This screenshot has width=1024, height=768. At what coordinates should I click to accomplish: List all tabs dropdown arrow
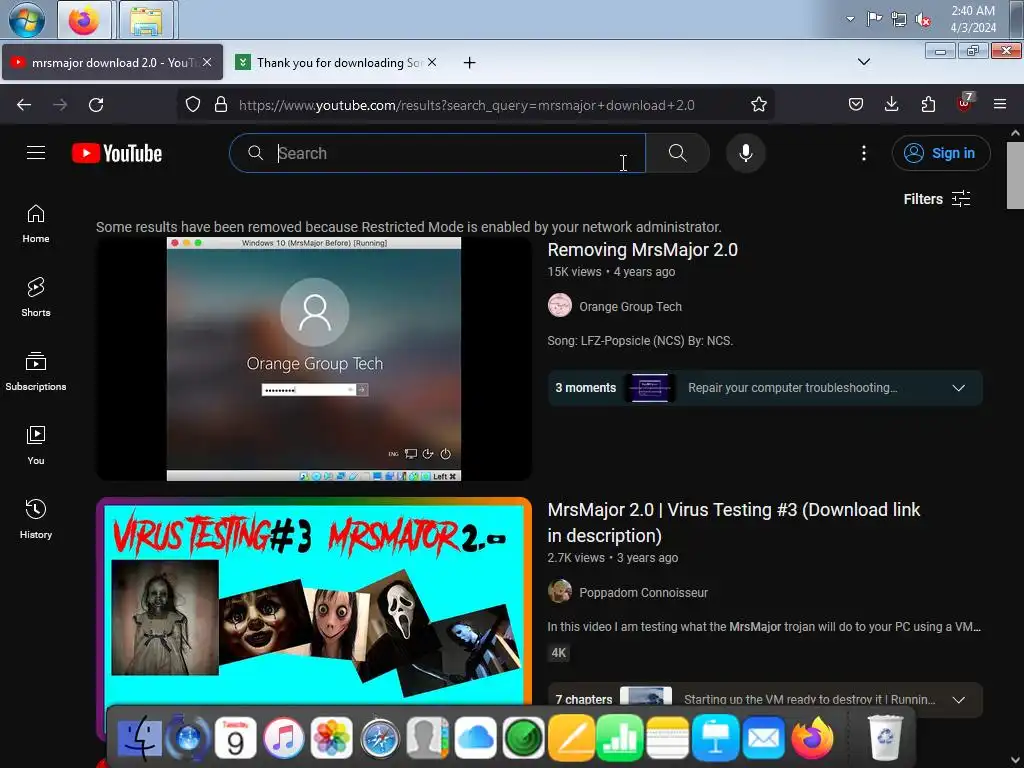tap(863, 62)
